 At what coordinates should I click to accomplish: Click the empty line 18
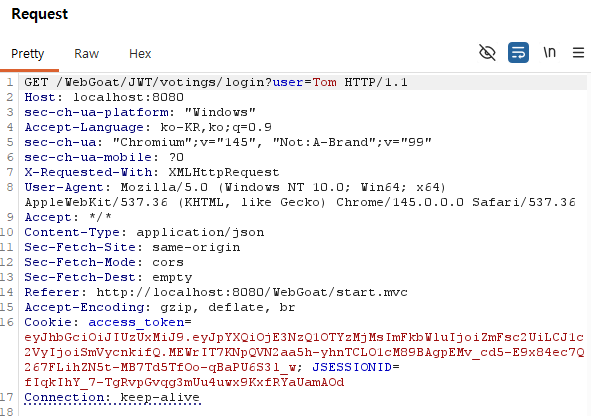(x=302, y=411)
